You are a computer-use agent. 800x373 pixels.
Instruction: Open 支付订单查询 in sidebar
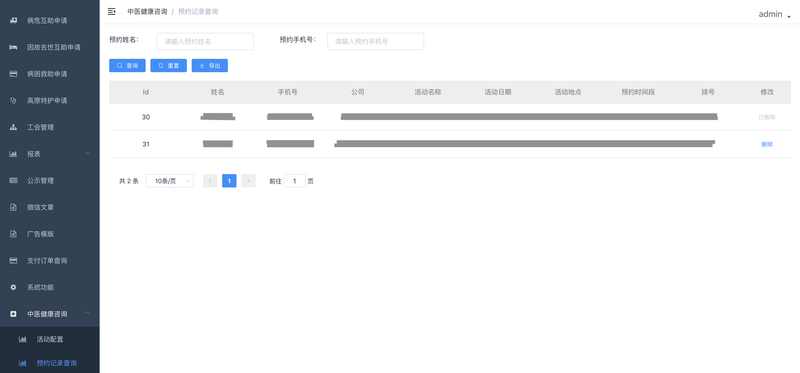[x=49, y=261]
